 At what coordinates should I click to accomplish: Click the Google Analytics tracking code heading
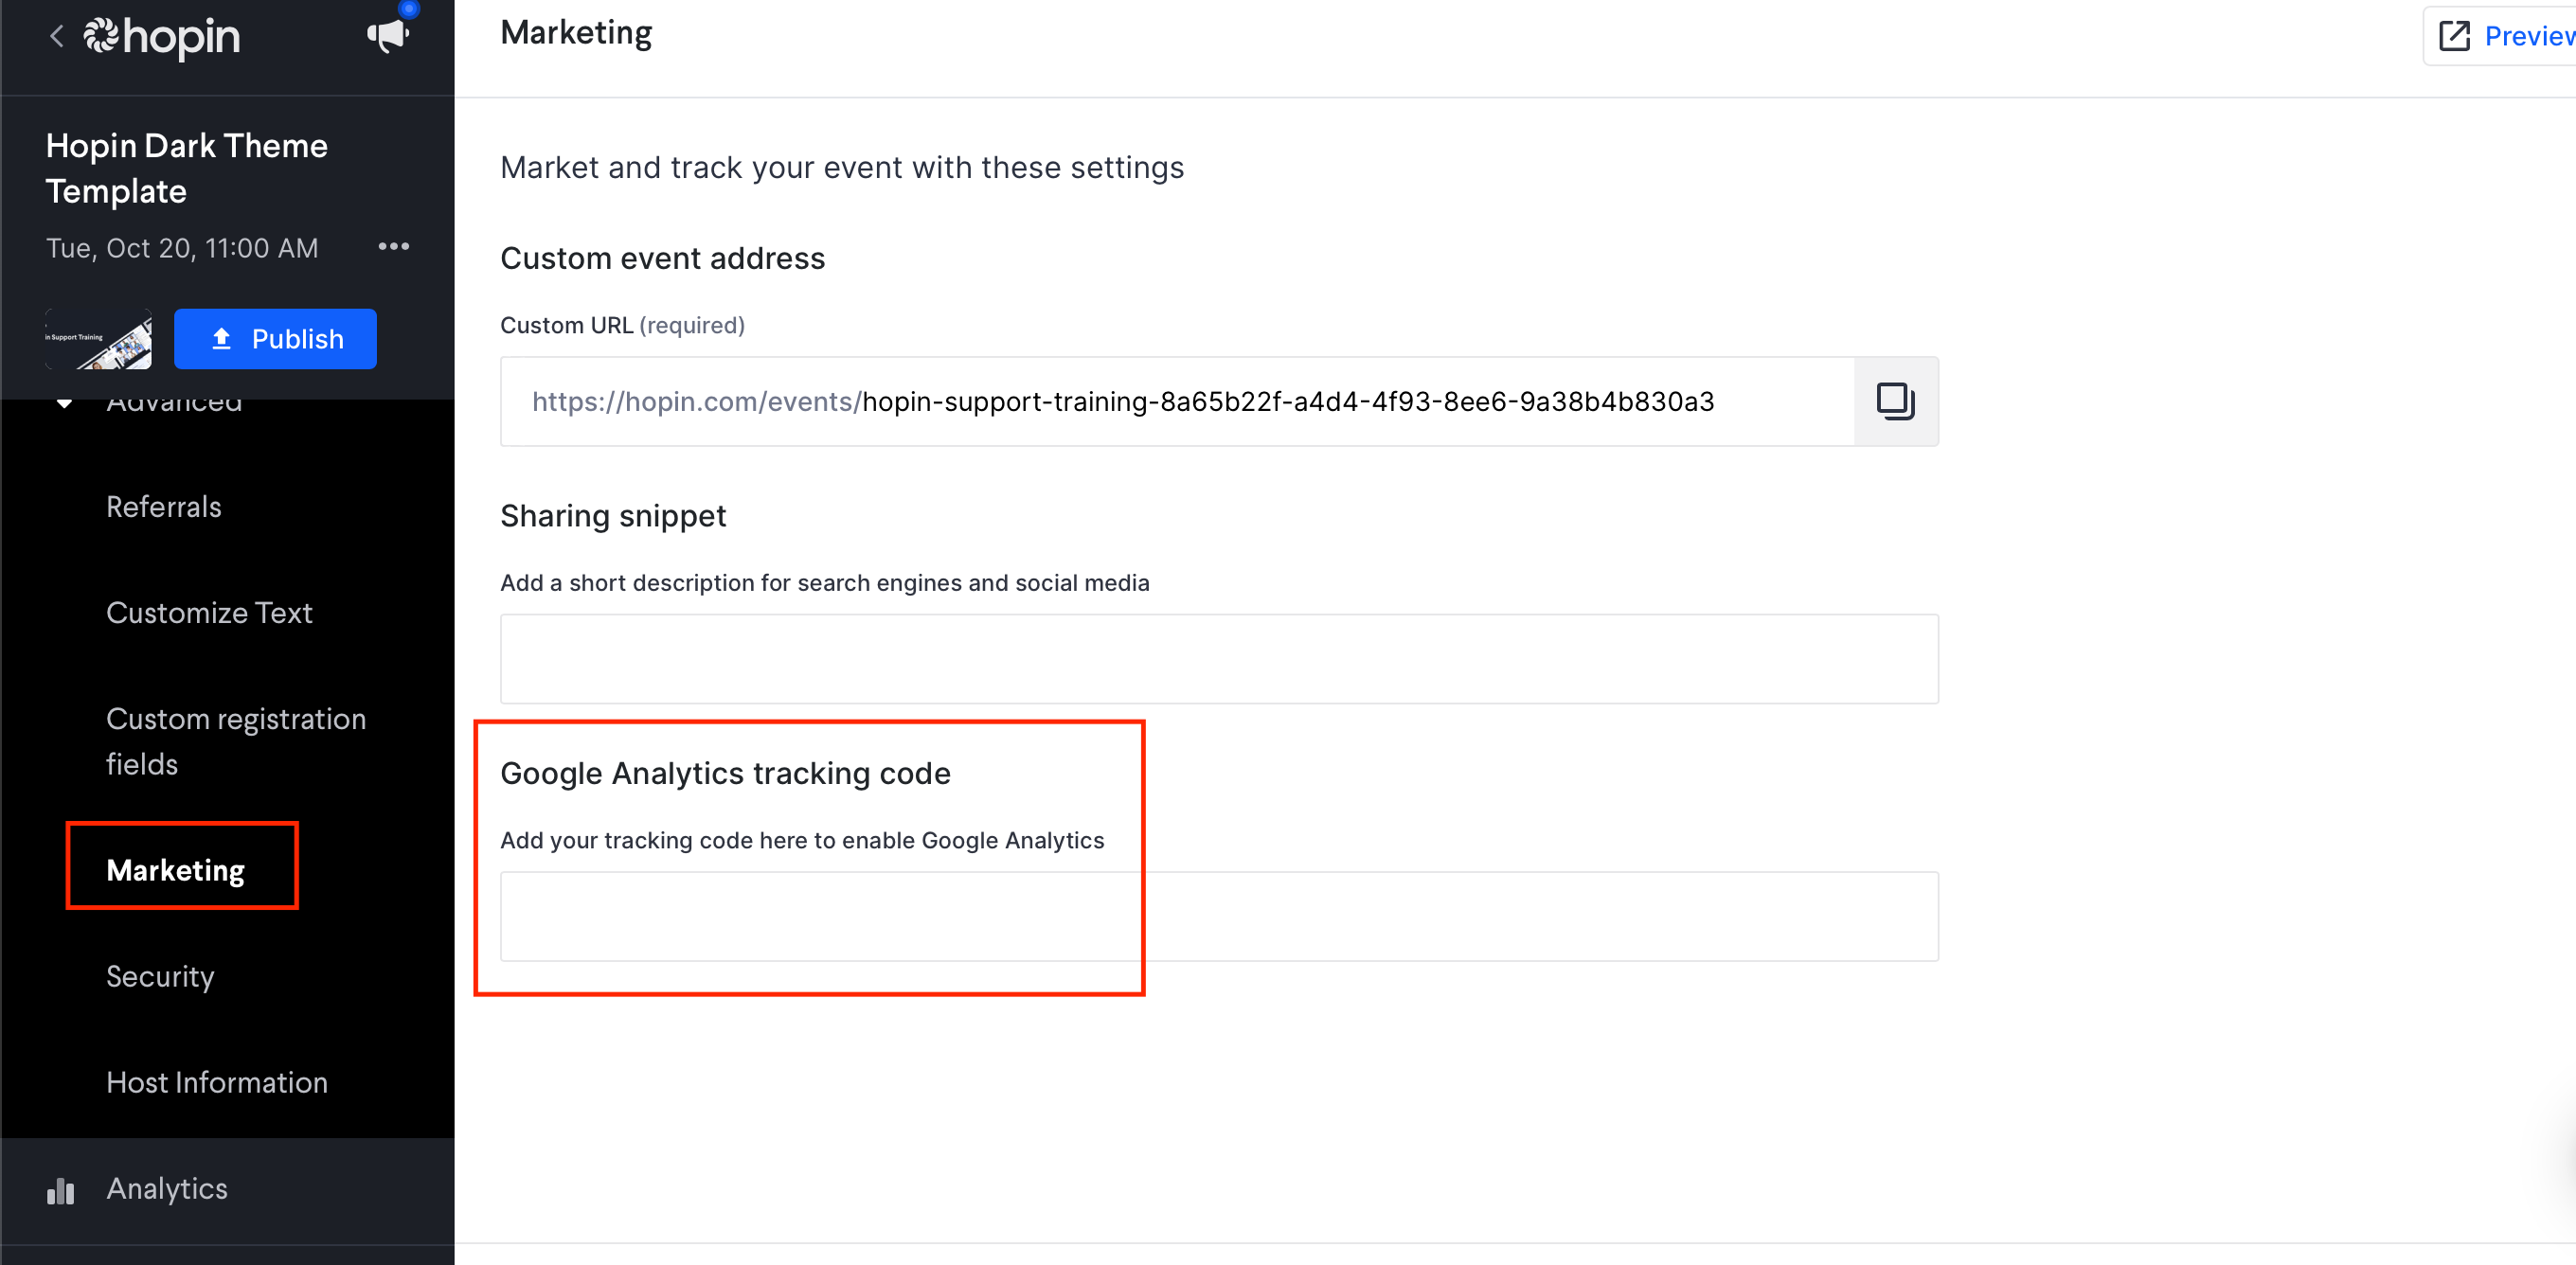tap(725, 774)
